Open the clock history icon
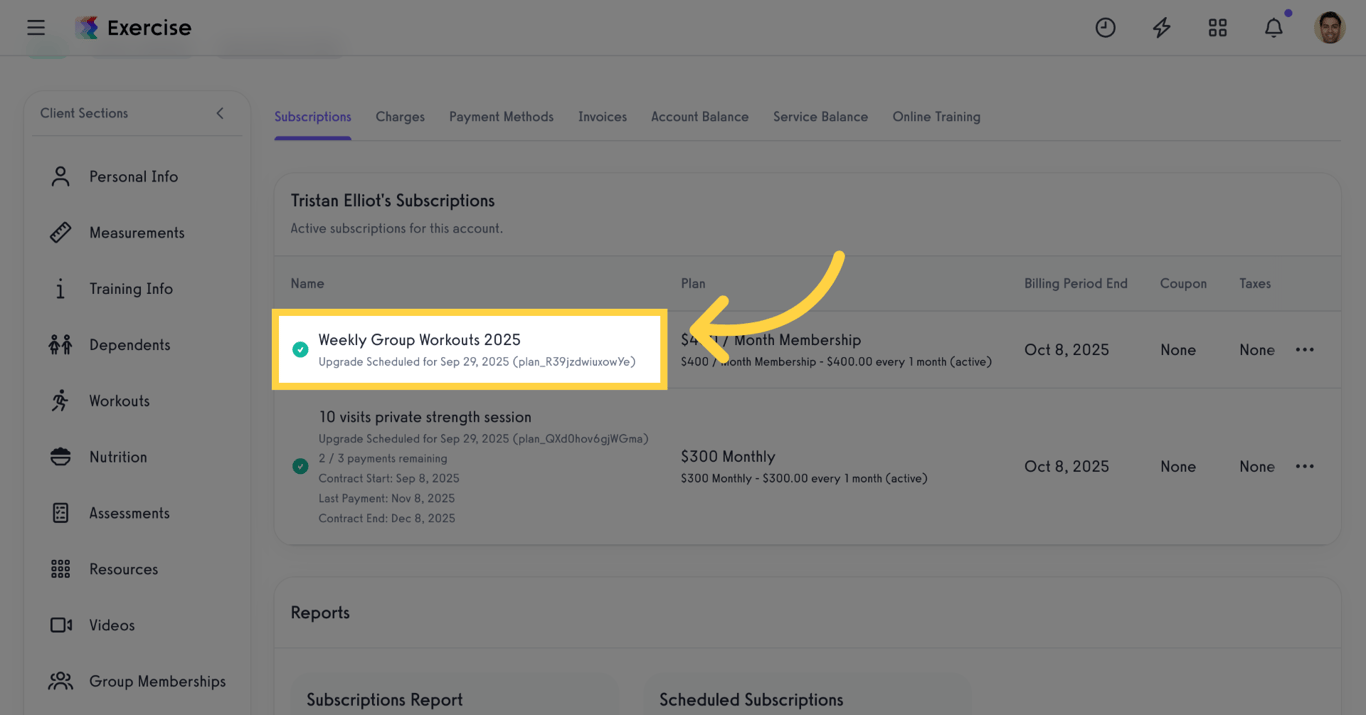 [x=1105, y=28]
